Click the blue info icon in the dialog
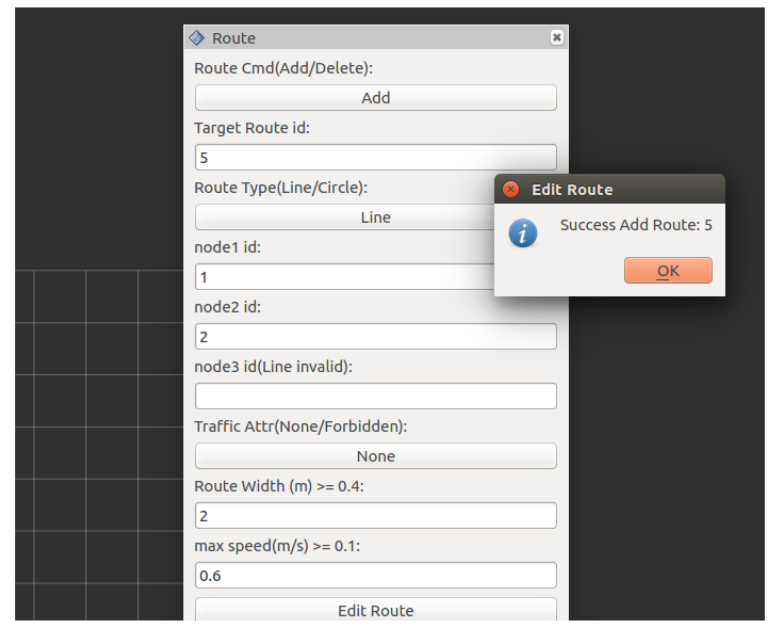773x631 pixels. point(522,233)
